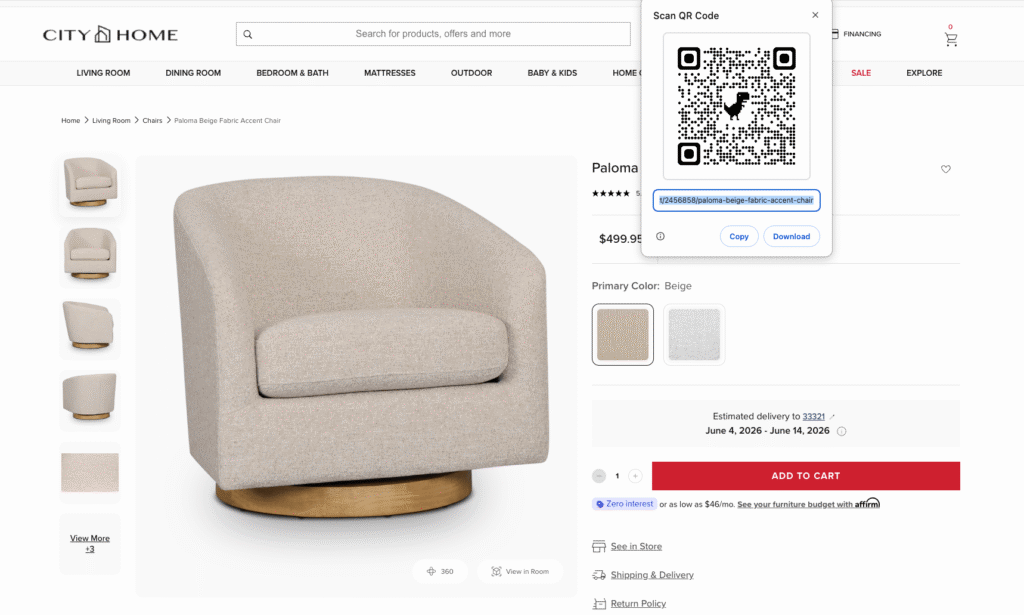The height and width of the screenshot is (615, 1024).
Task: Click the Copy button in QR popup
Action: pyautogui.click(x=739, y=236)
